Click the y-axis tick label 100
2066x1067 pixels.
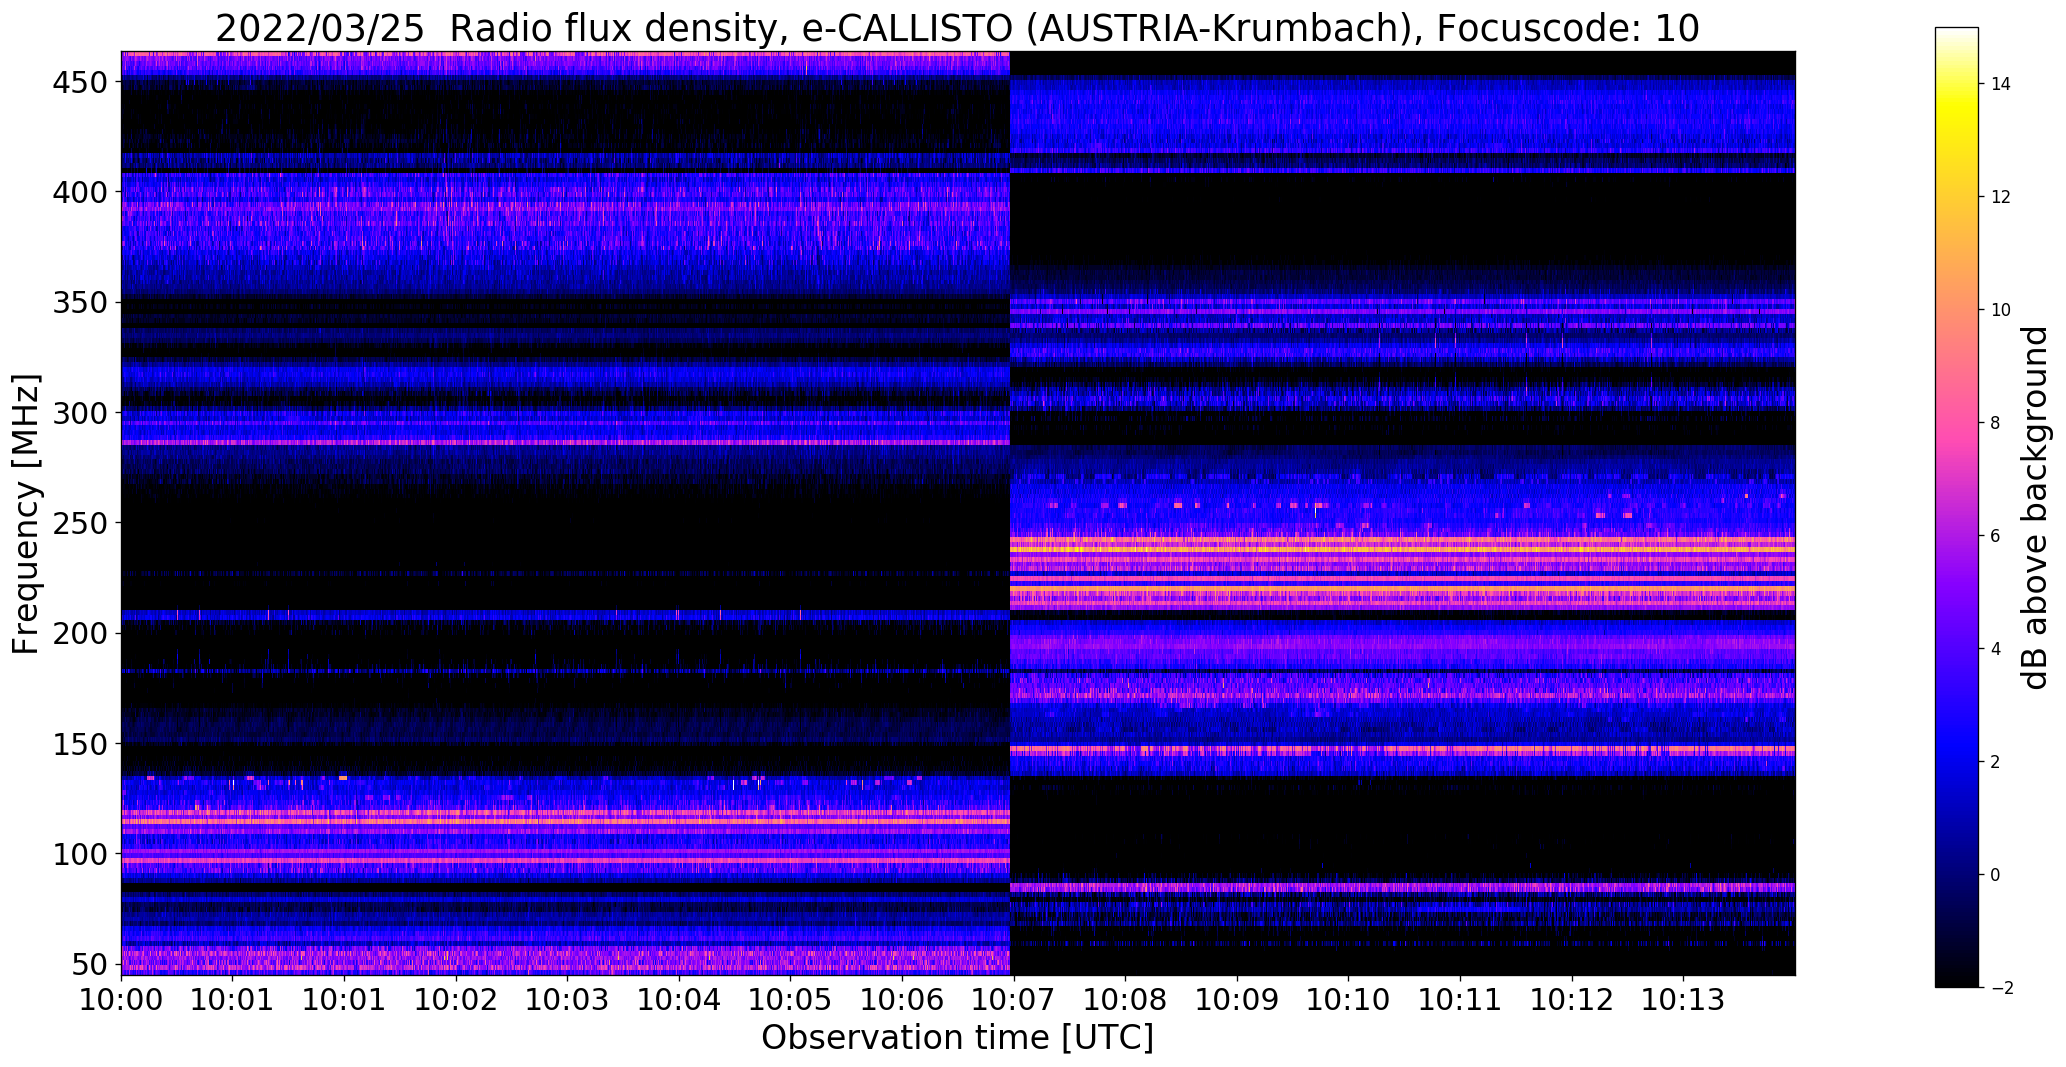(x=79, y=854)
